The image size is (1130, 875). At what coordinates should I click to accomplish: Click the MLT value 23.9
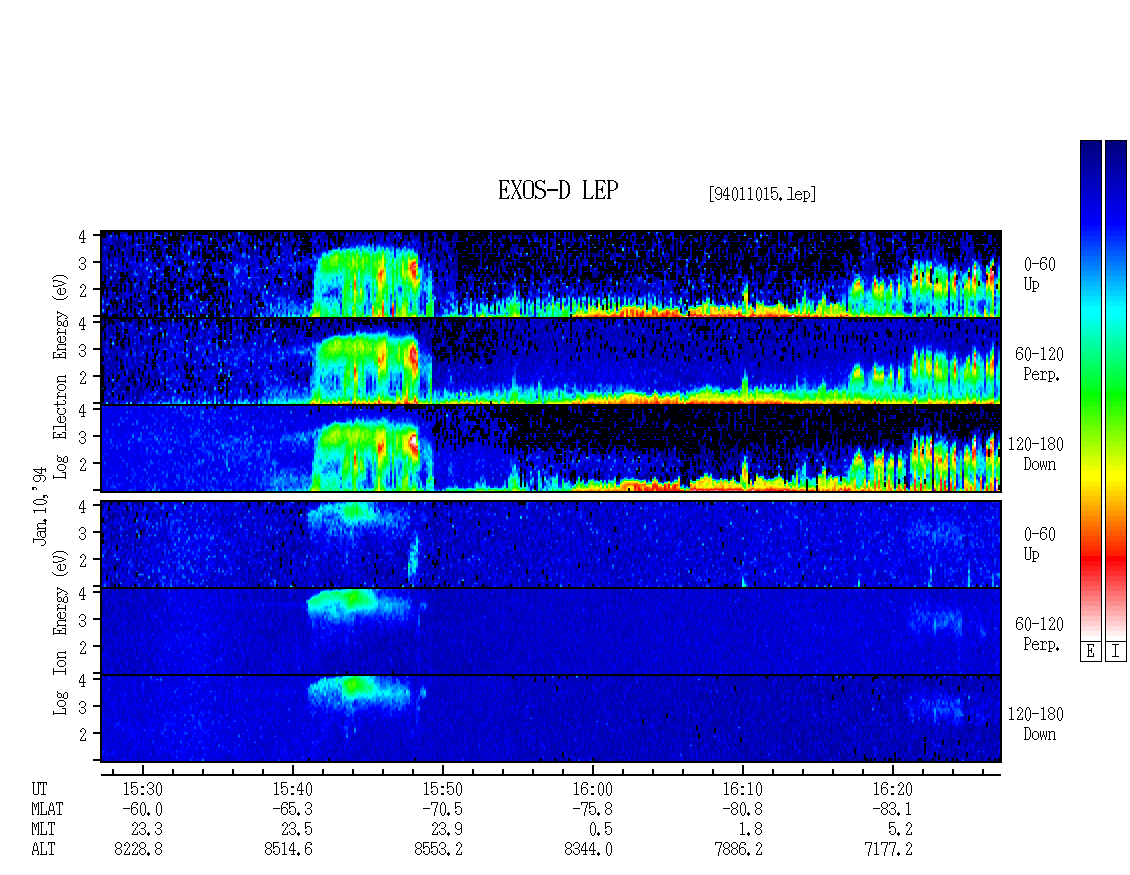(447, 830)
